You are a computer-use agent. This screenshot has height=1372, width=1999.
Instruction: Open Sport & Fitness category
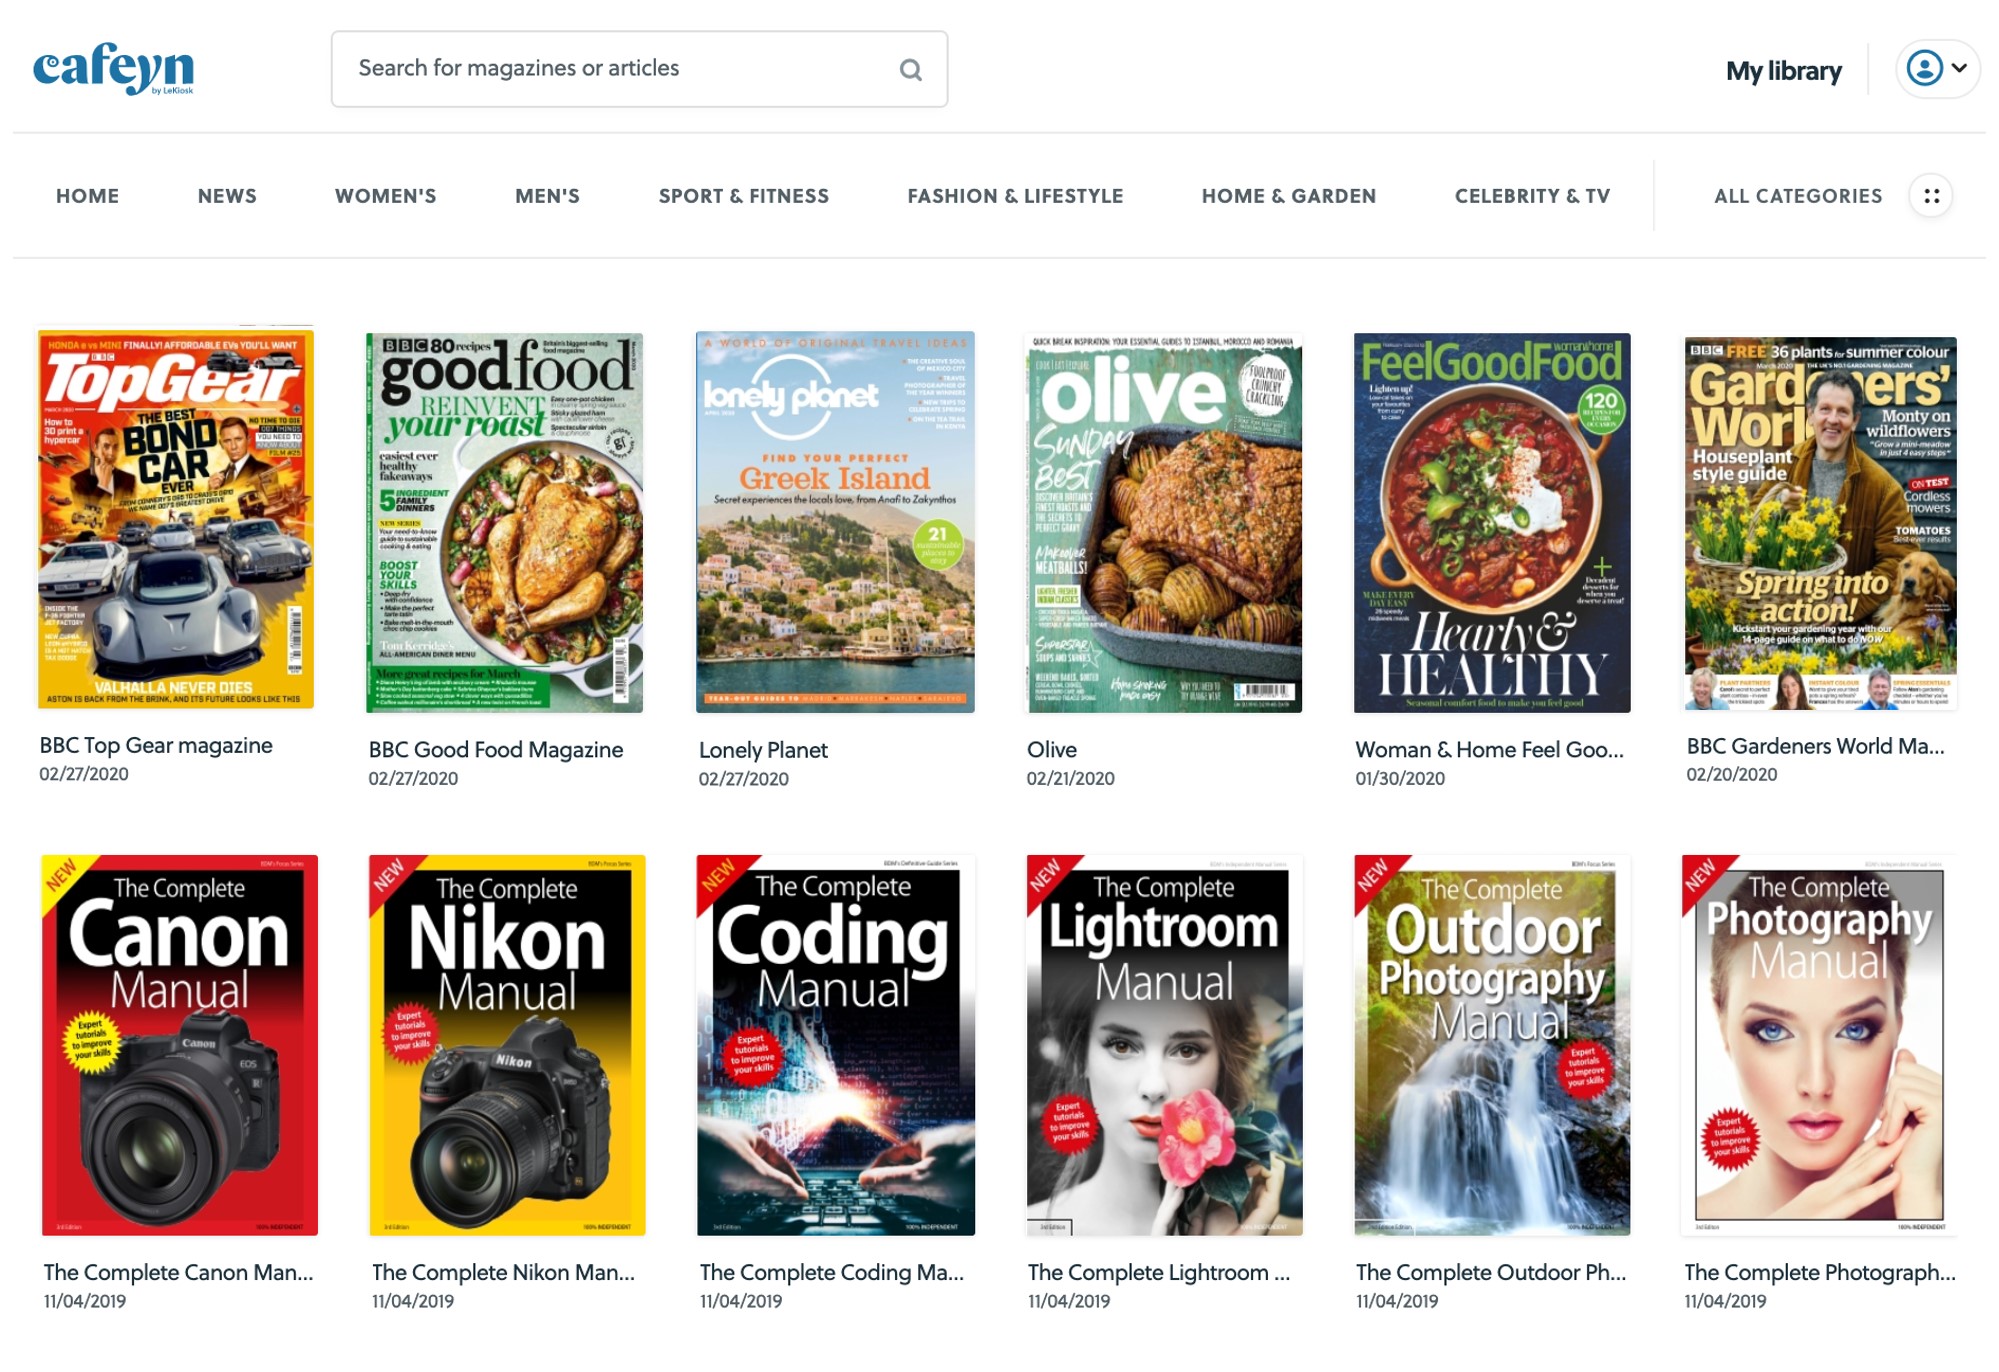[743, 196]
